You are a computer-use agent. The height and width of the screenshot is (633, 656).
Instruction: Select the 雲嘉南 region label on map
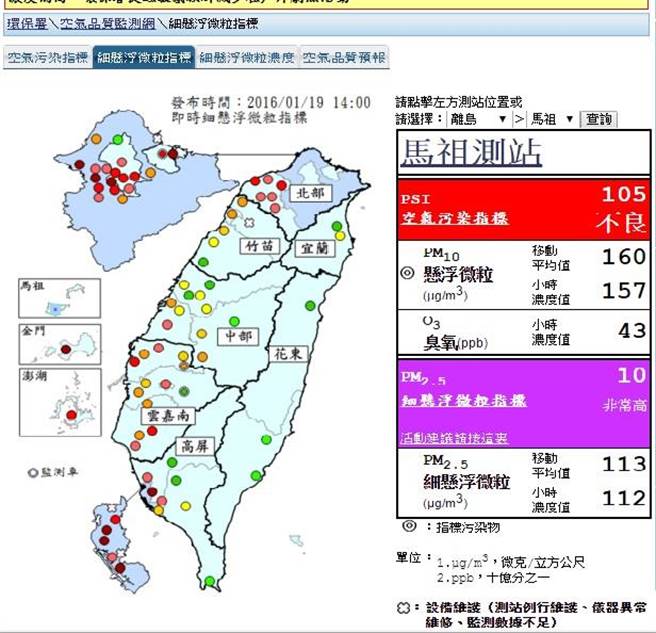[168, 416]
